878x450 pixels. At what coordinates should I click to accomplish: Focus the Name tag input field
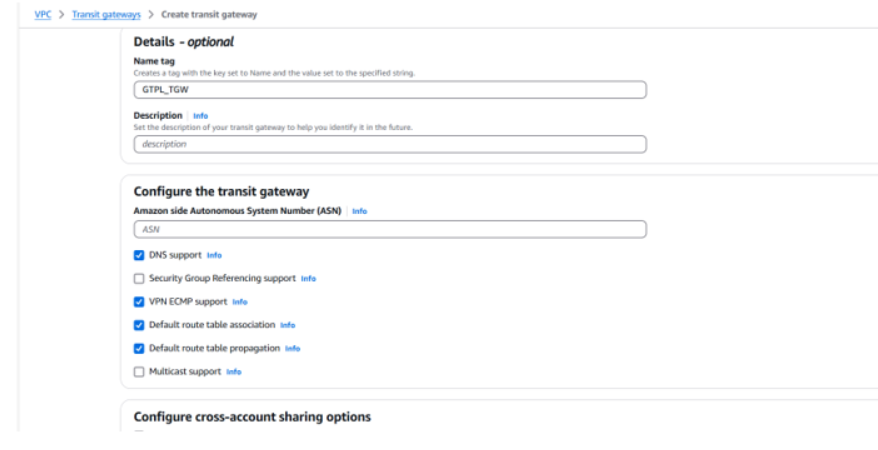point(390,89)
